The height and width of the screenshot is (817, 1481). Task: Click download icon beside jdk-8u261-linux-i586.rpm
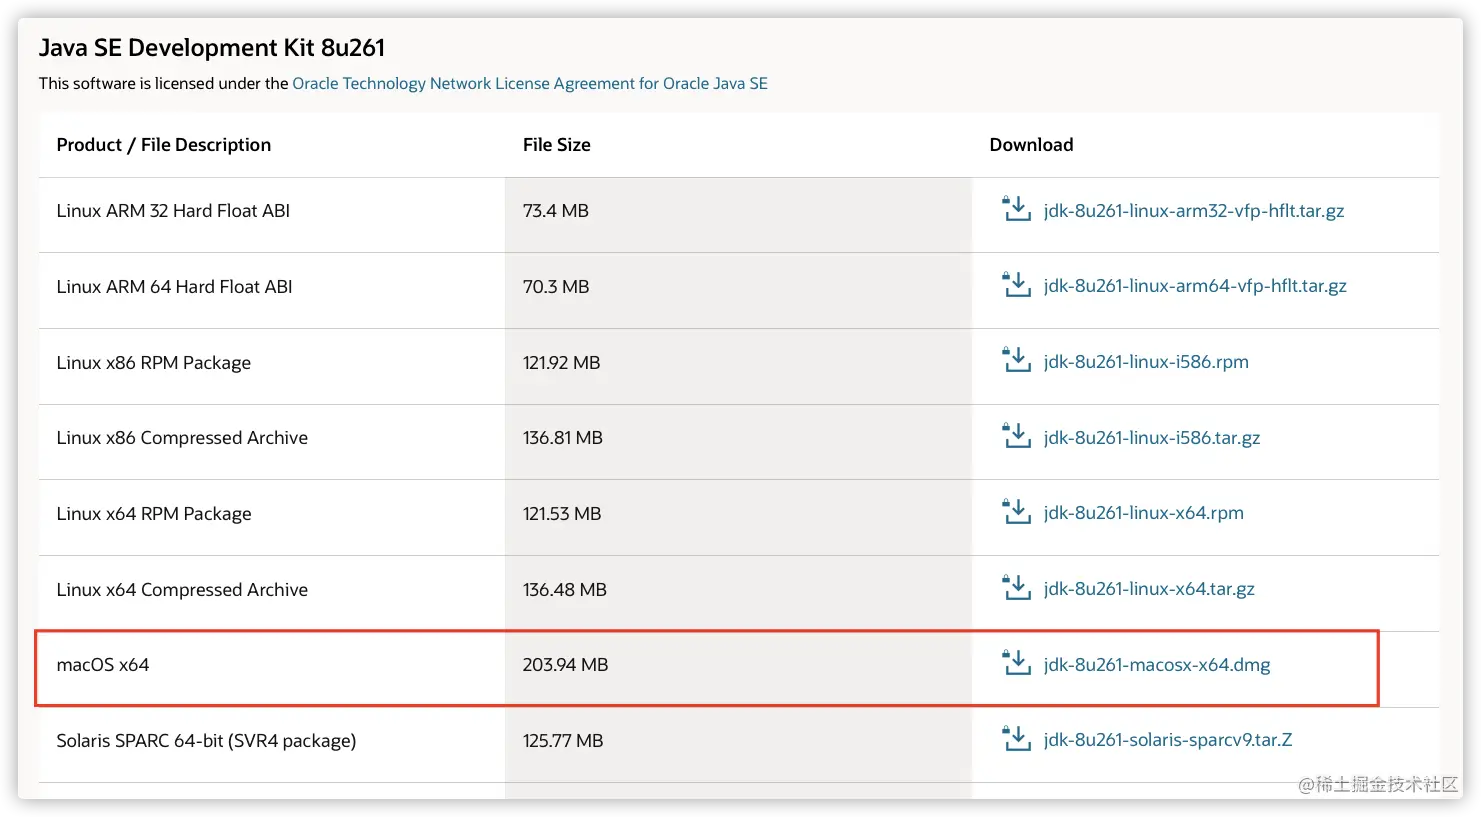click(1016, 361)
